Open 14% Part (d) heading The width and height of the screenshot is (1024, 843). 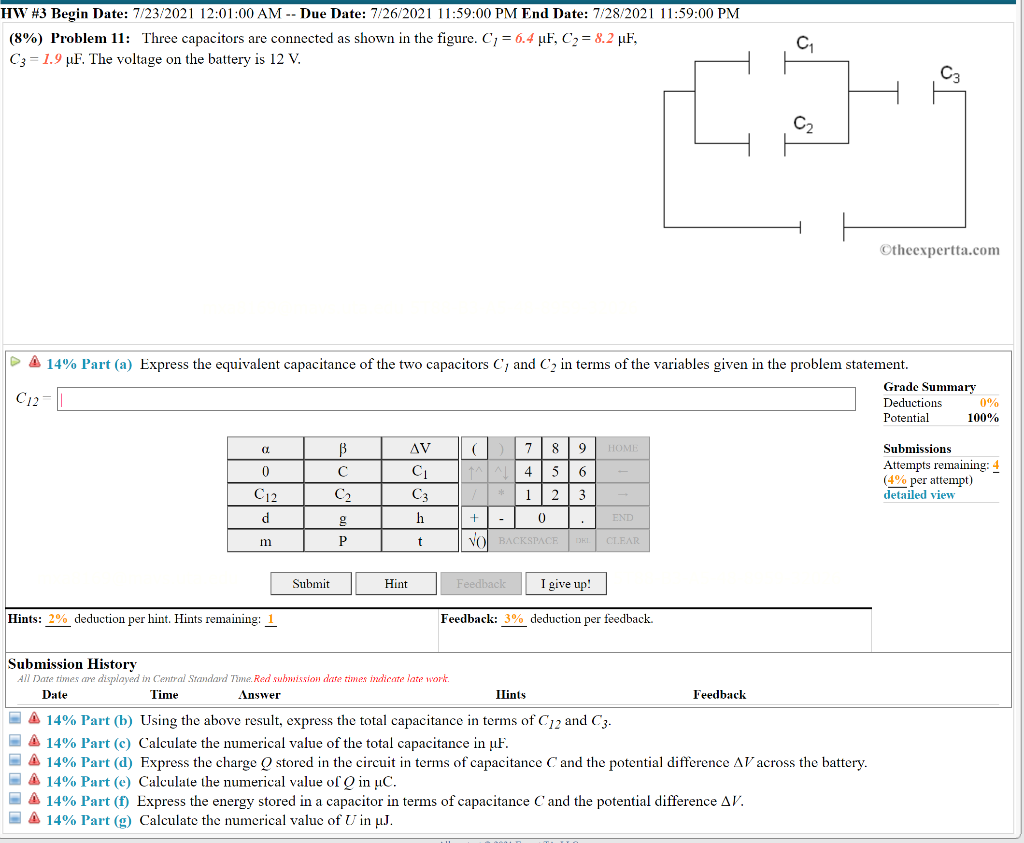click(89, 763)
